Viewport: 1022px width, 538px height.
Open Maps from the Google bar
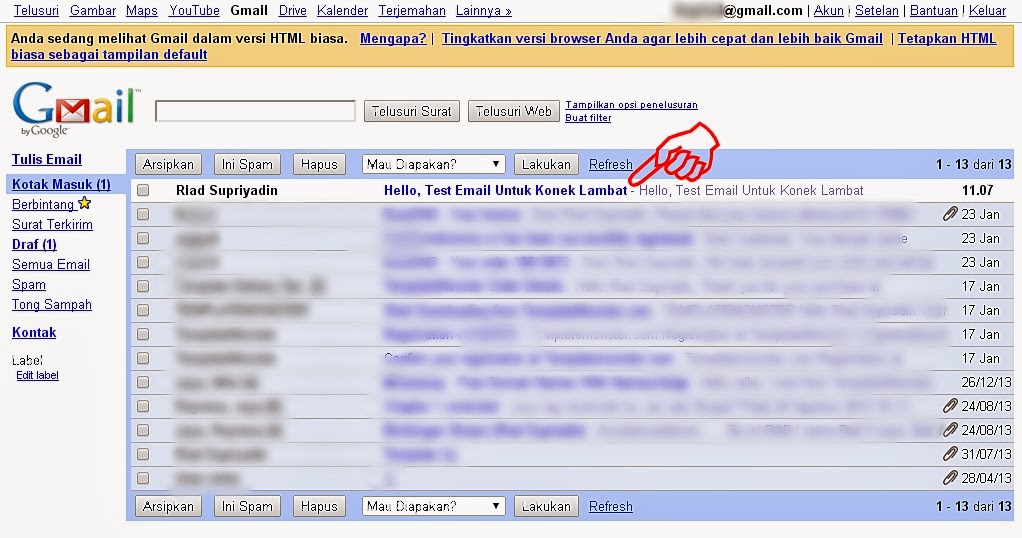click(x=142, y=10)
